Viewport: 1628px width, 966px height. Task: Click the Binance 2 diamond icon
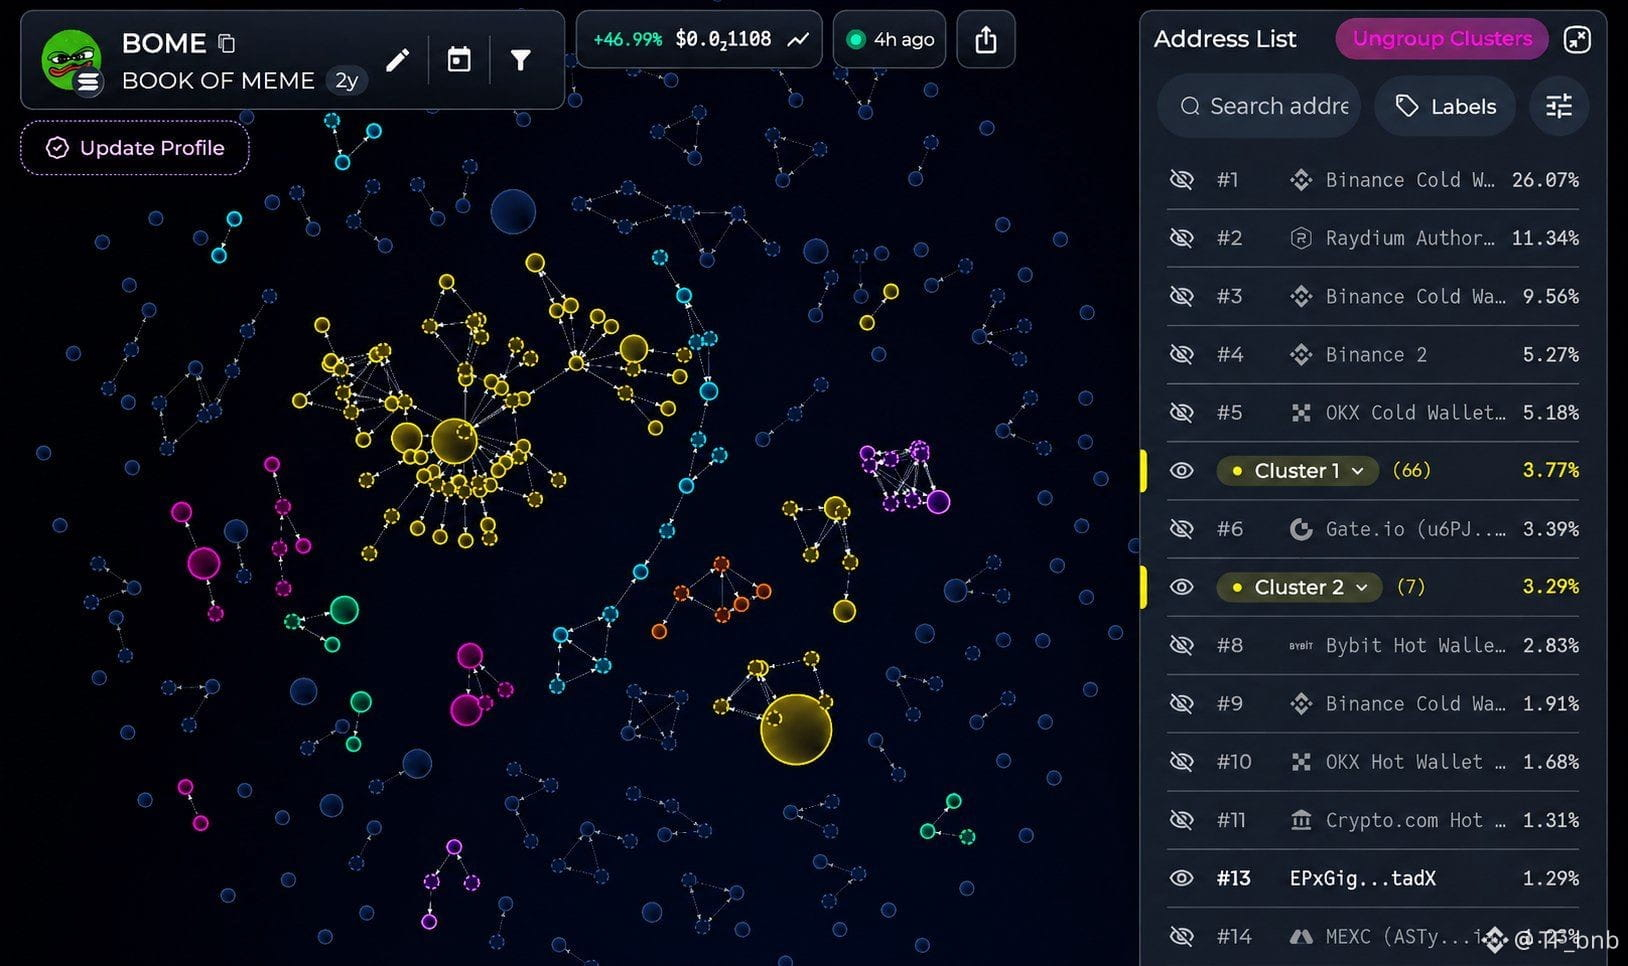1300,354
